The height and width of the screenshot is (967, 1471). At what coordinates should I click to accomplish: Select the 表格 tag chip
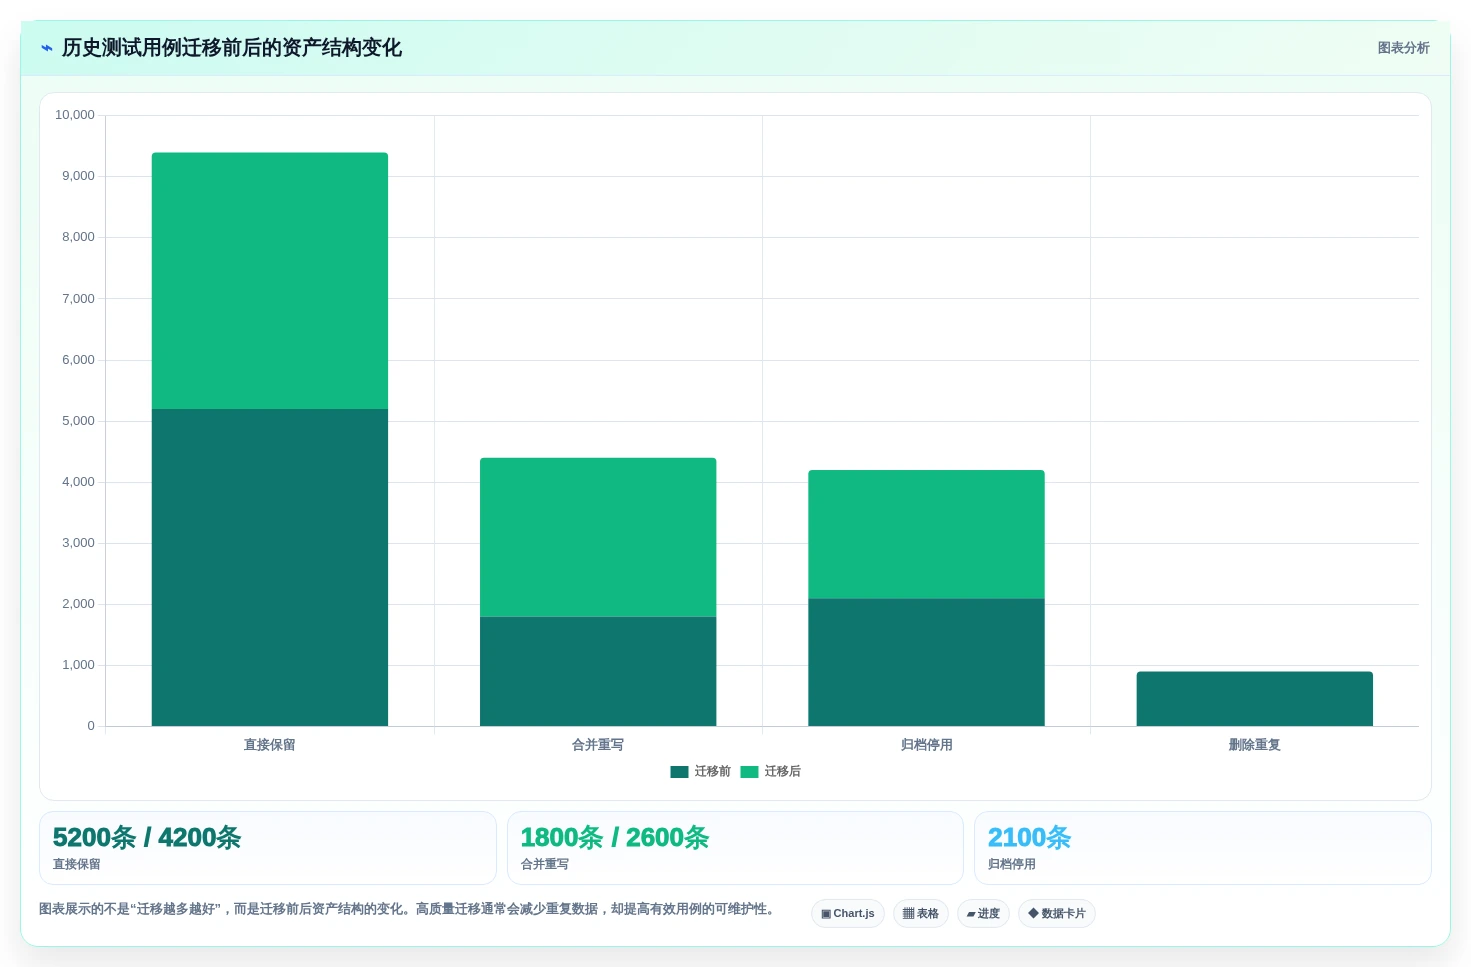coord(921,914)
